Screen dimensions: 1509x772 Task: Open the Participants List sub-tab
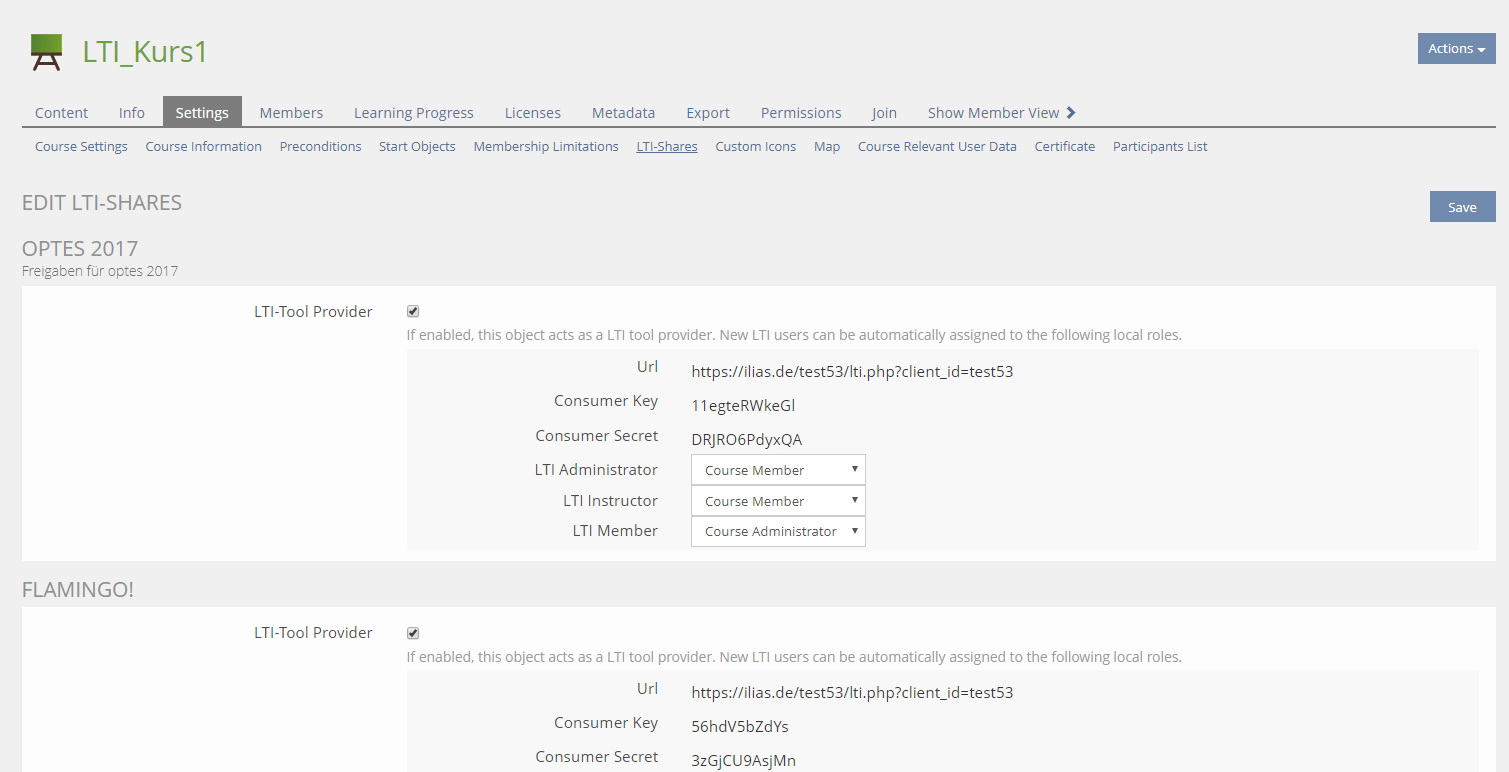point(1160,147)
